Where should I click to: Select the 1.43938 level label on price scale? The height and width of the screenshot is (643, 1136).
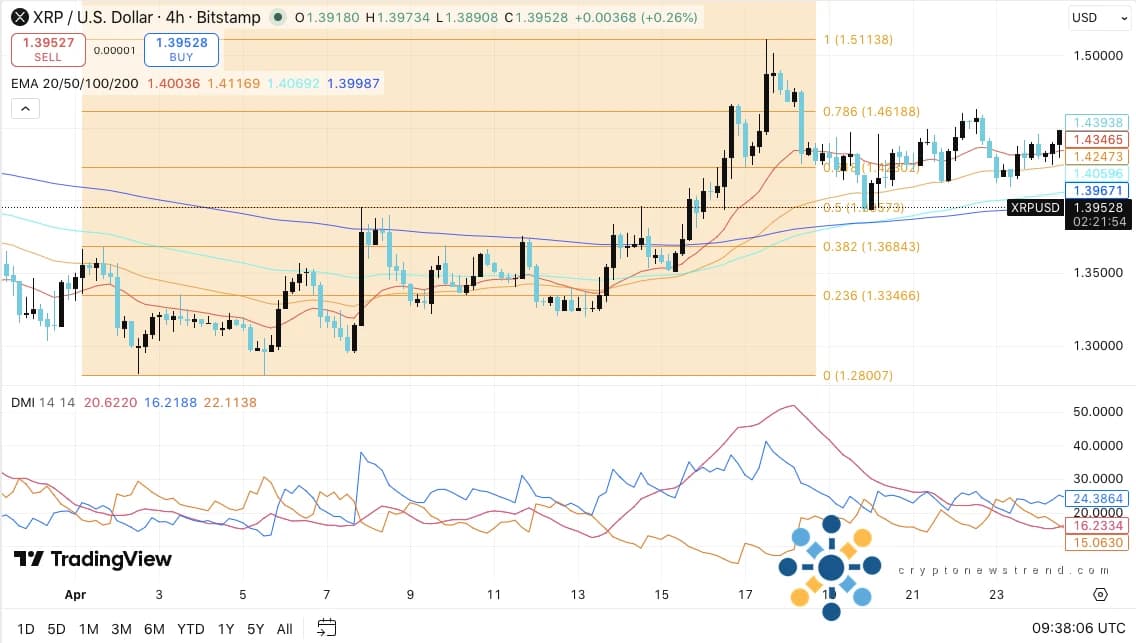pyautogui.click(x=1098, y=121)
